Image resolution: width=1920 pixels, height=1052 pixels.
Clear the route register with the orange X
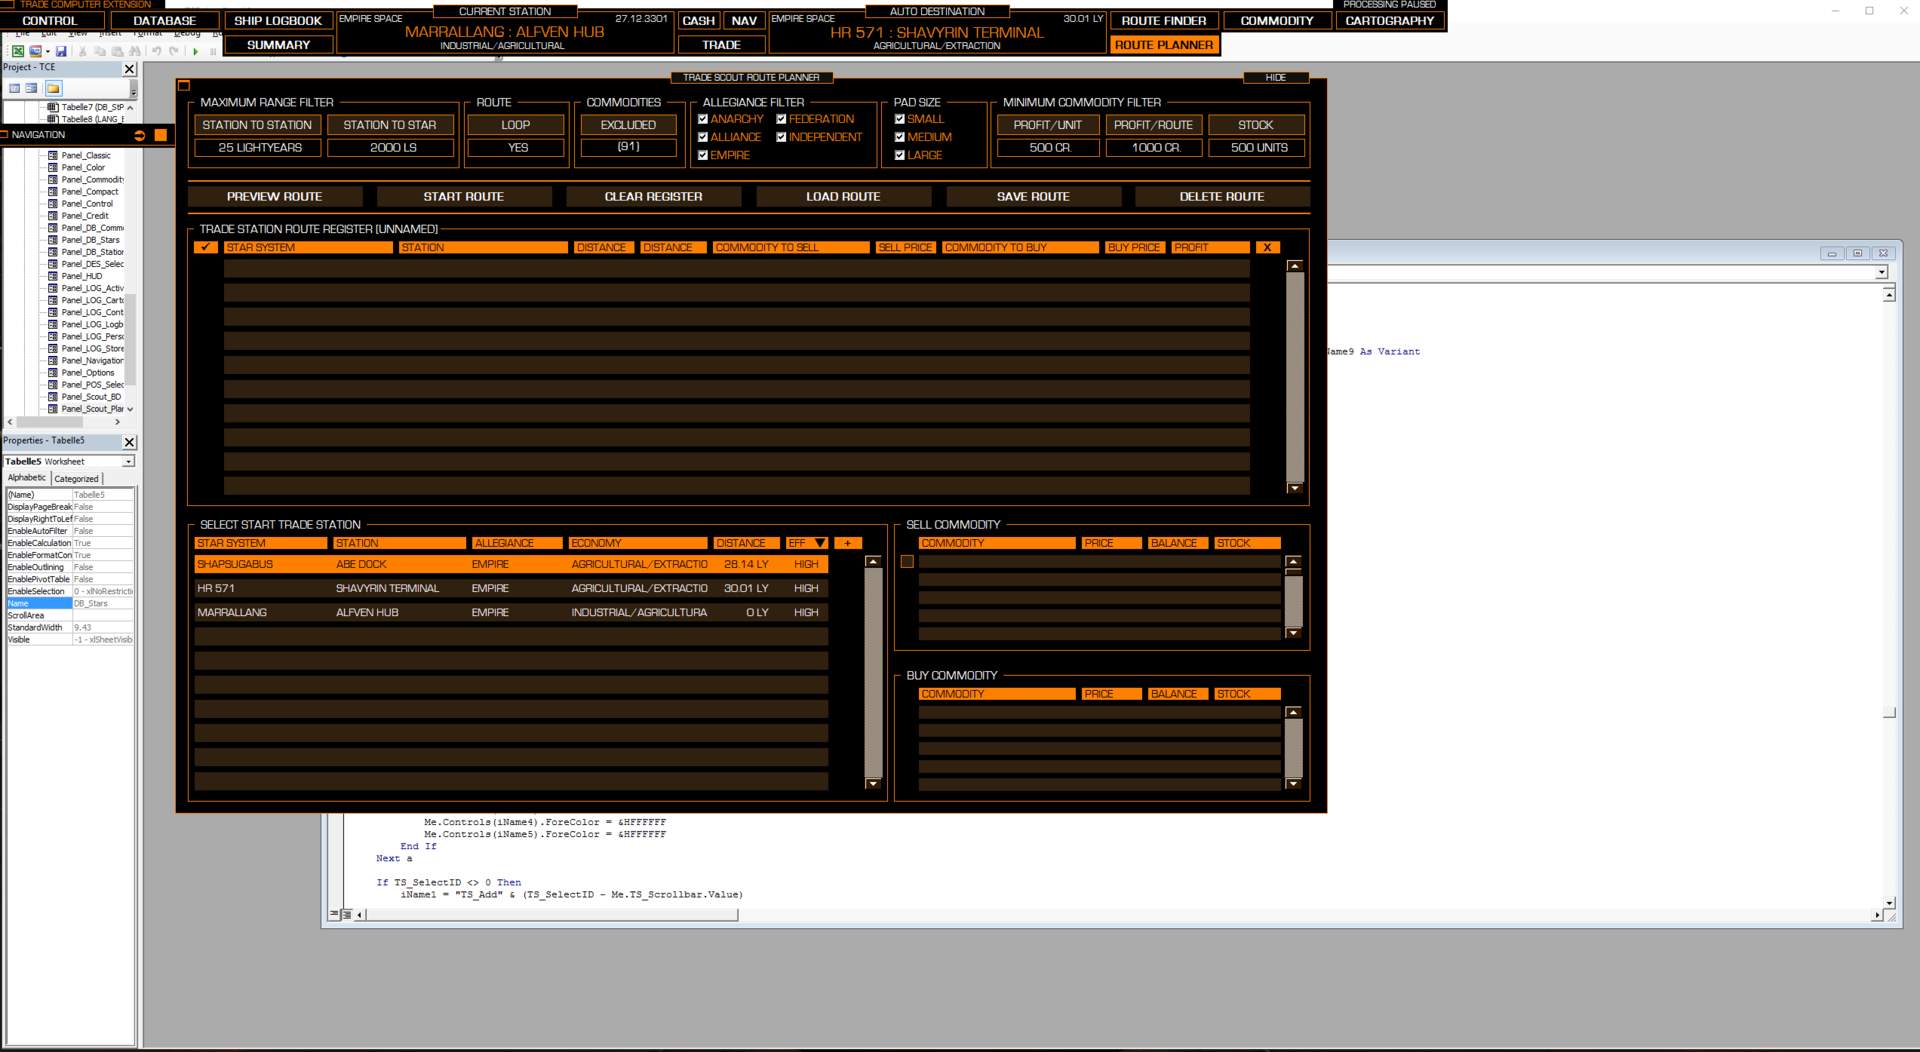1267,247
